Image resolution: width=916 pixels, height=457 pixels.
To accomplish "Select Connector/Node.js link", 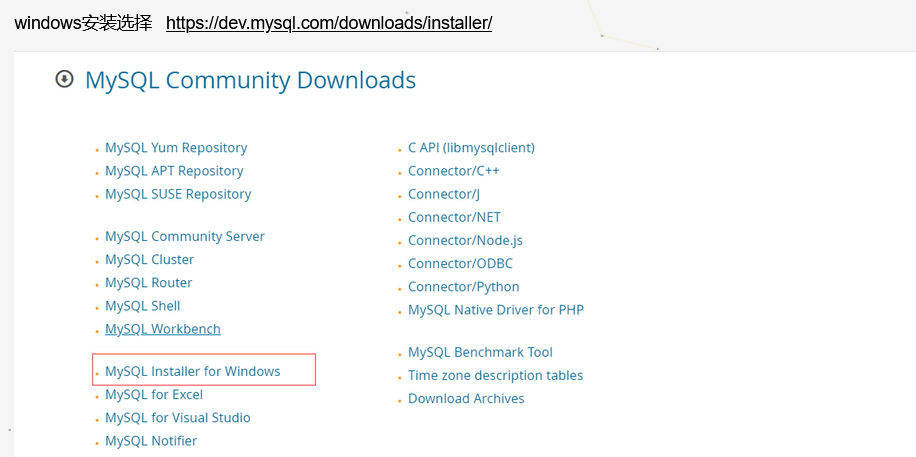I will (465, 240).
